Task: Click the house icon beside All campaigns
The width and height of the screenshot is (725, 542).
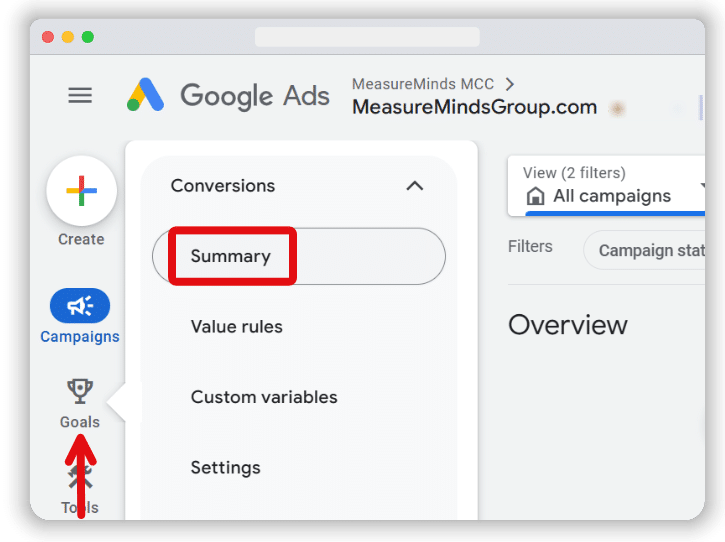Action: click(x=535, y=196)
